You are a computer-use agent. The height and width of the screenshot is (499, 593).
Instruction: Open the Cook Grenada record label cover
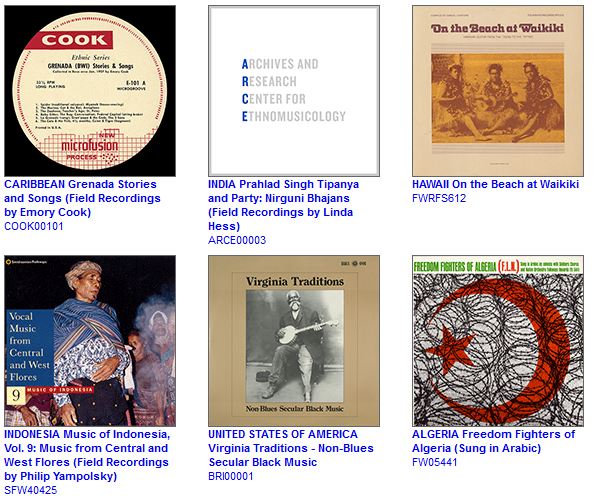(90, 91)
